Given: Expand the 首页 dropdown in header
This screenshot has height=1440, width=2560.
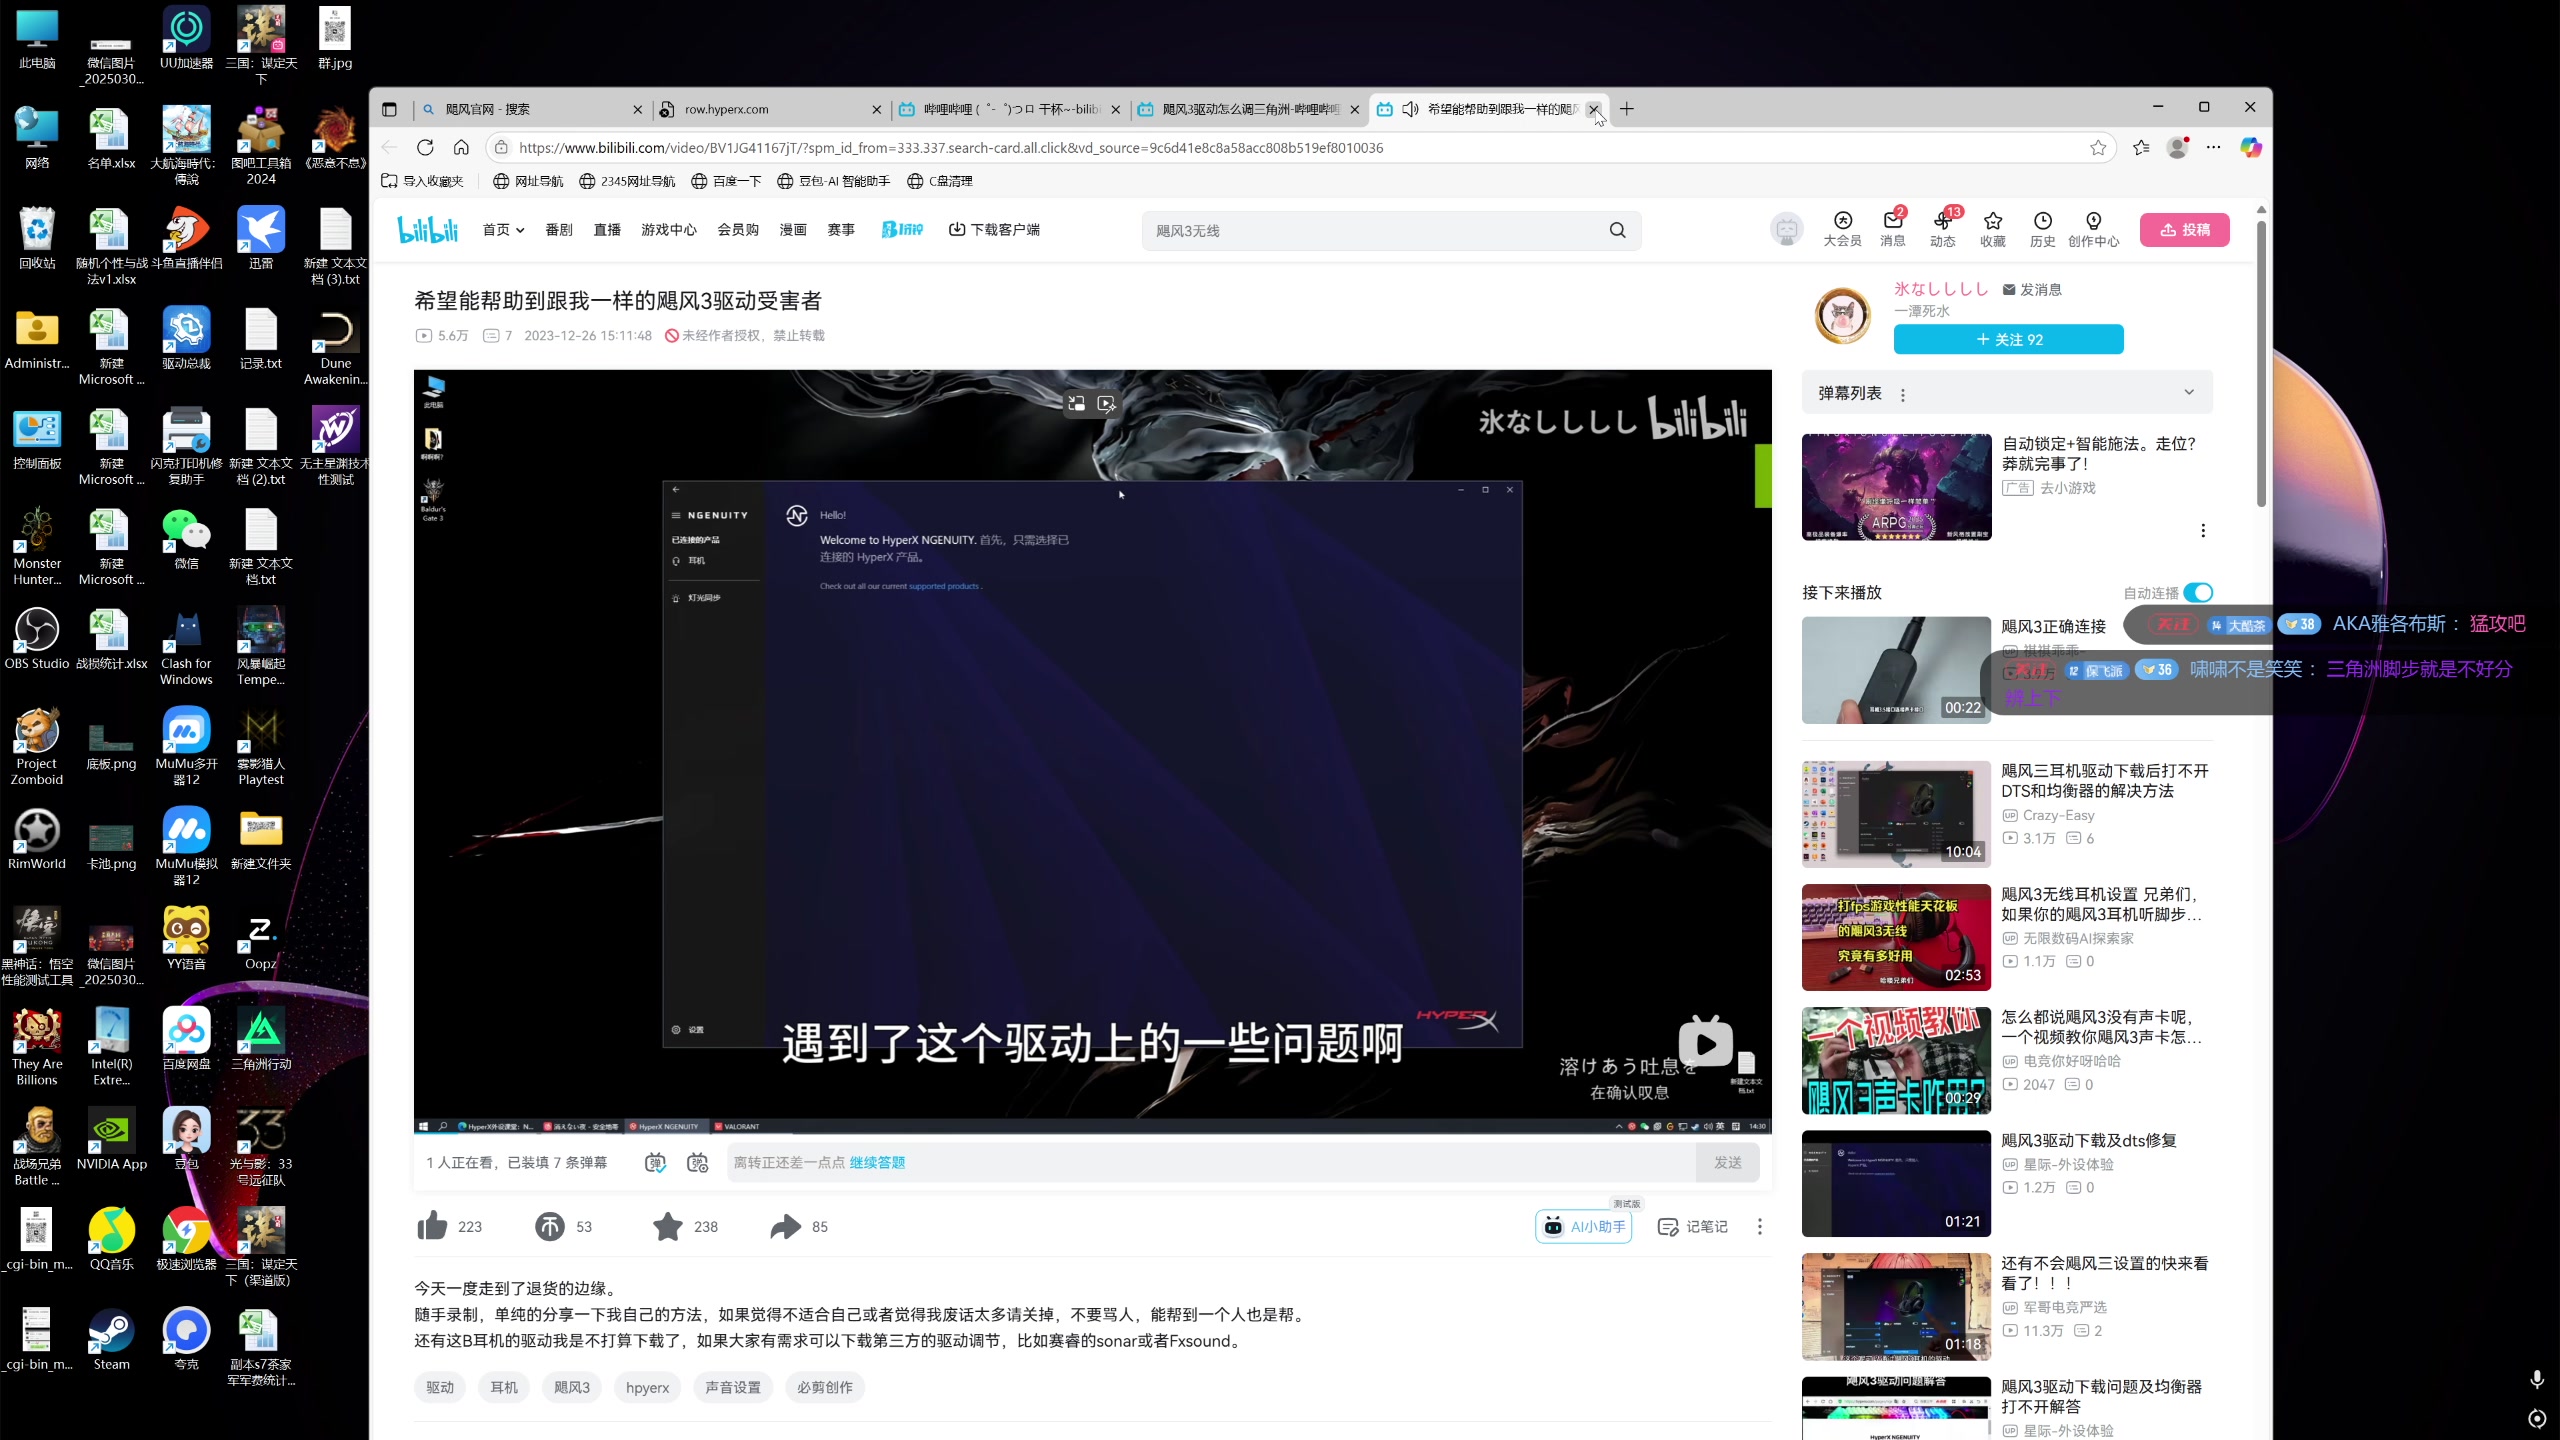Looking at the screenshot, I should tap(503, 230).
